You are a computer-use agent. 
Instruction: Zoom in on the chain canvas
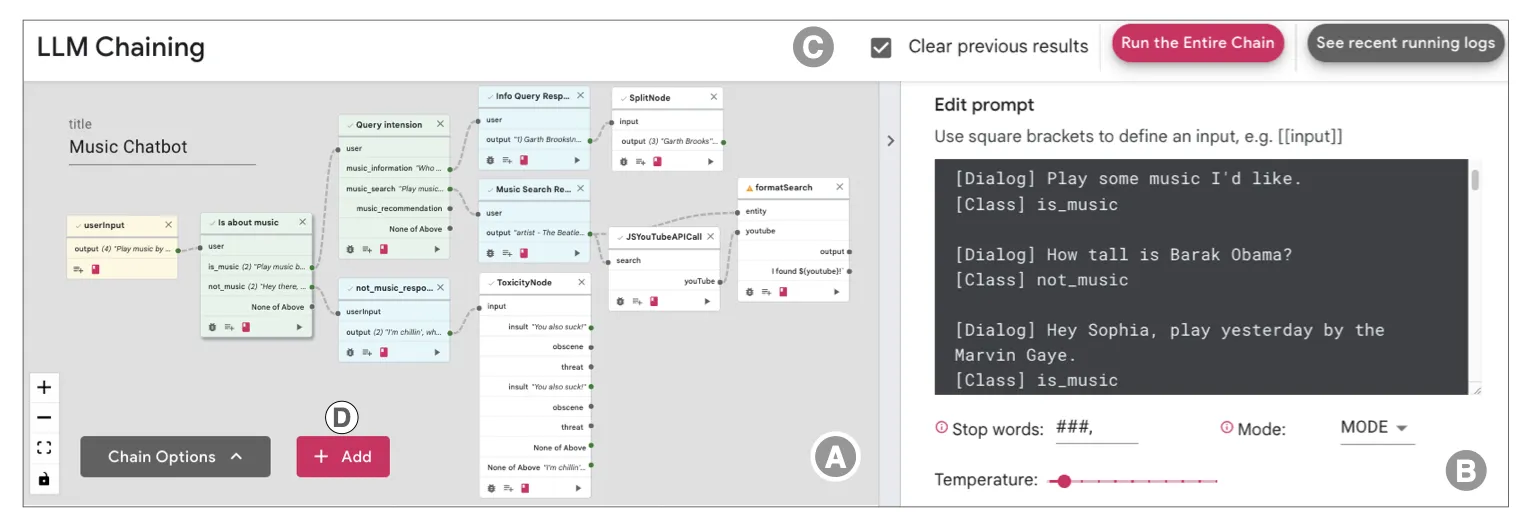[x=44, y=387]
